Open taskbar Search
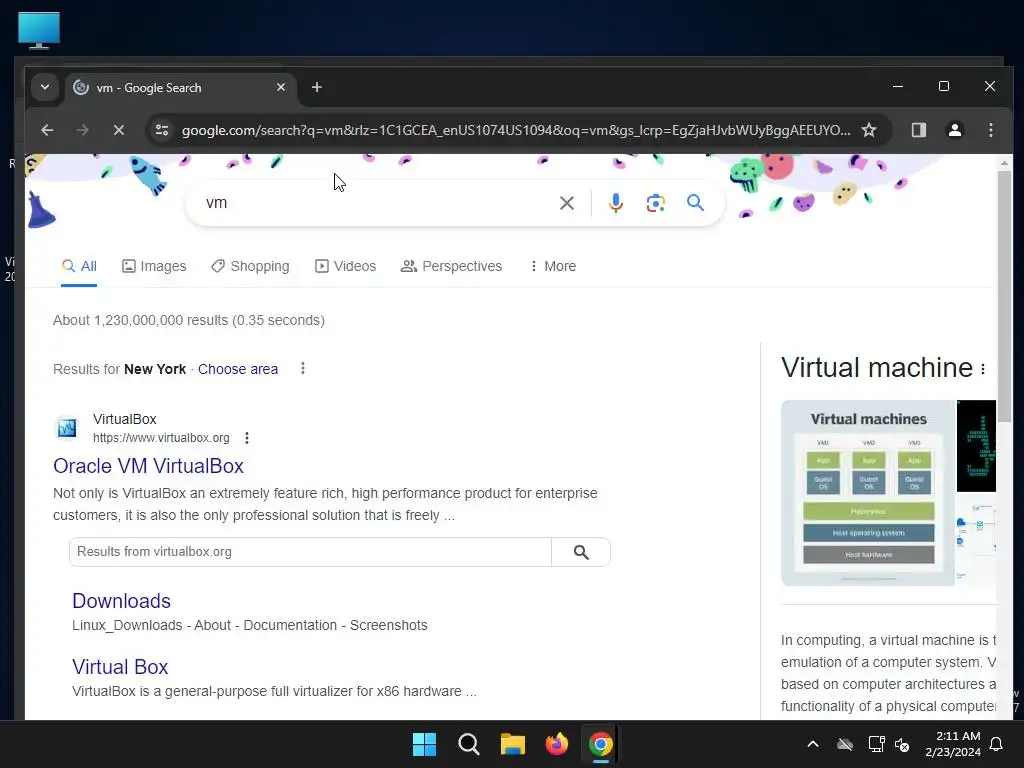The width and height of the screenshot is (1024, 768). (468, 744)
